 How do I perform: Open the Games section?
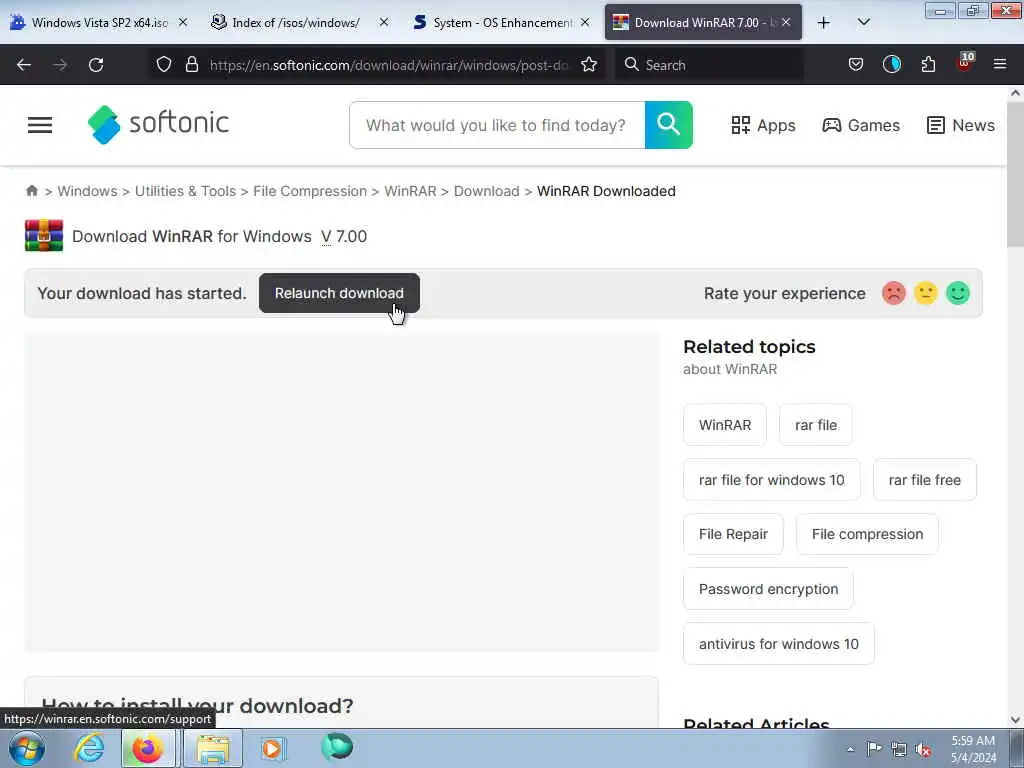click(861, 125)
